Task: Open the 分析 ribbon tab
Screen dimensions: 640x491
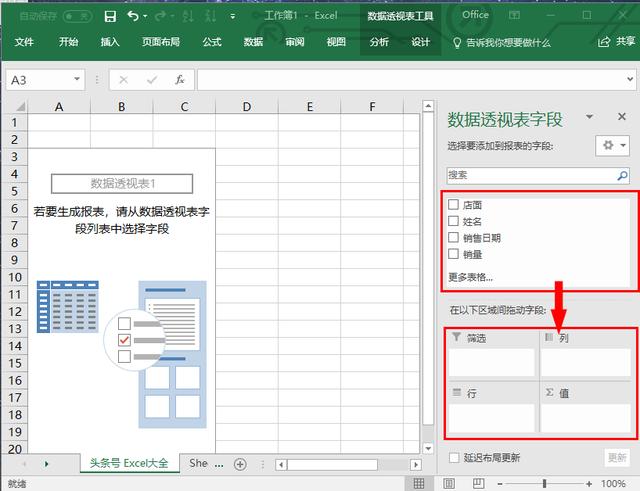Action: (x=379, y=42)
